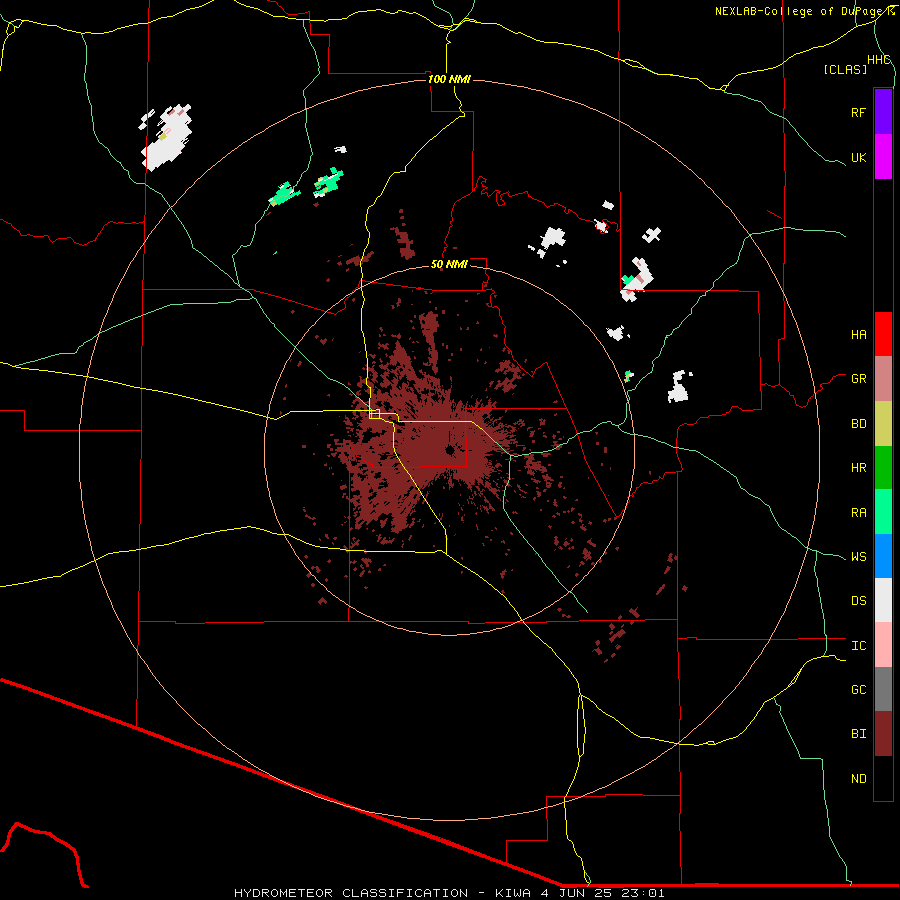Click the IC legend label
This screenshot has width=900, height=900.
858,646
